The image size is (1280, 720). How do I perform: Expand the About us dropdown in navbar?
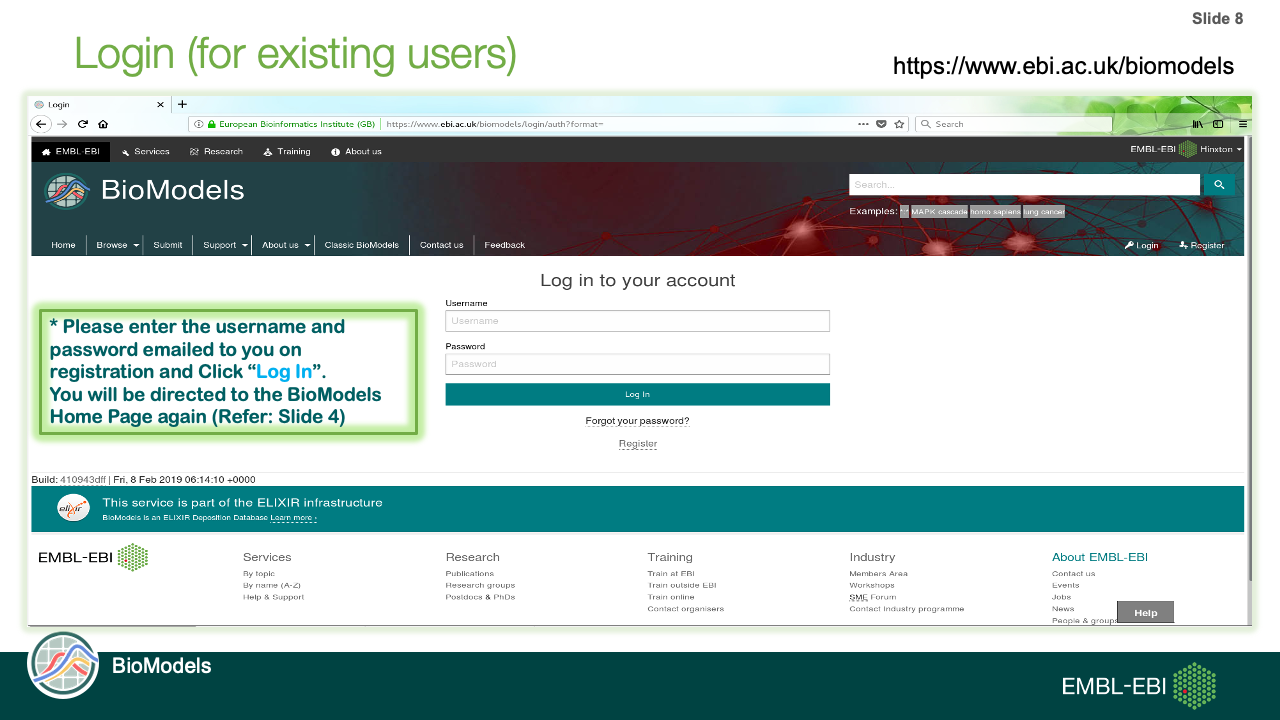tap(286, 245)
